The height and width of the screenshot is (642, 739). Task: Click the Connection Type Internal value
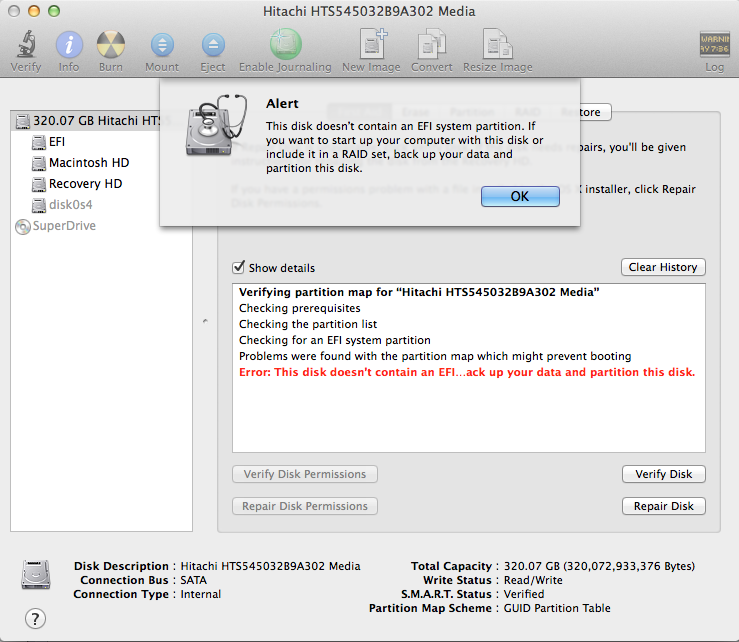[201, 594]
